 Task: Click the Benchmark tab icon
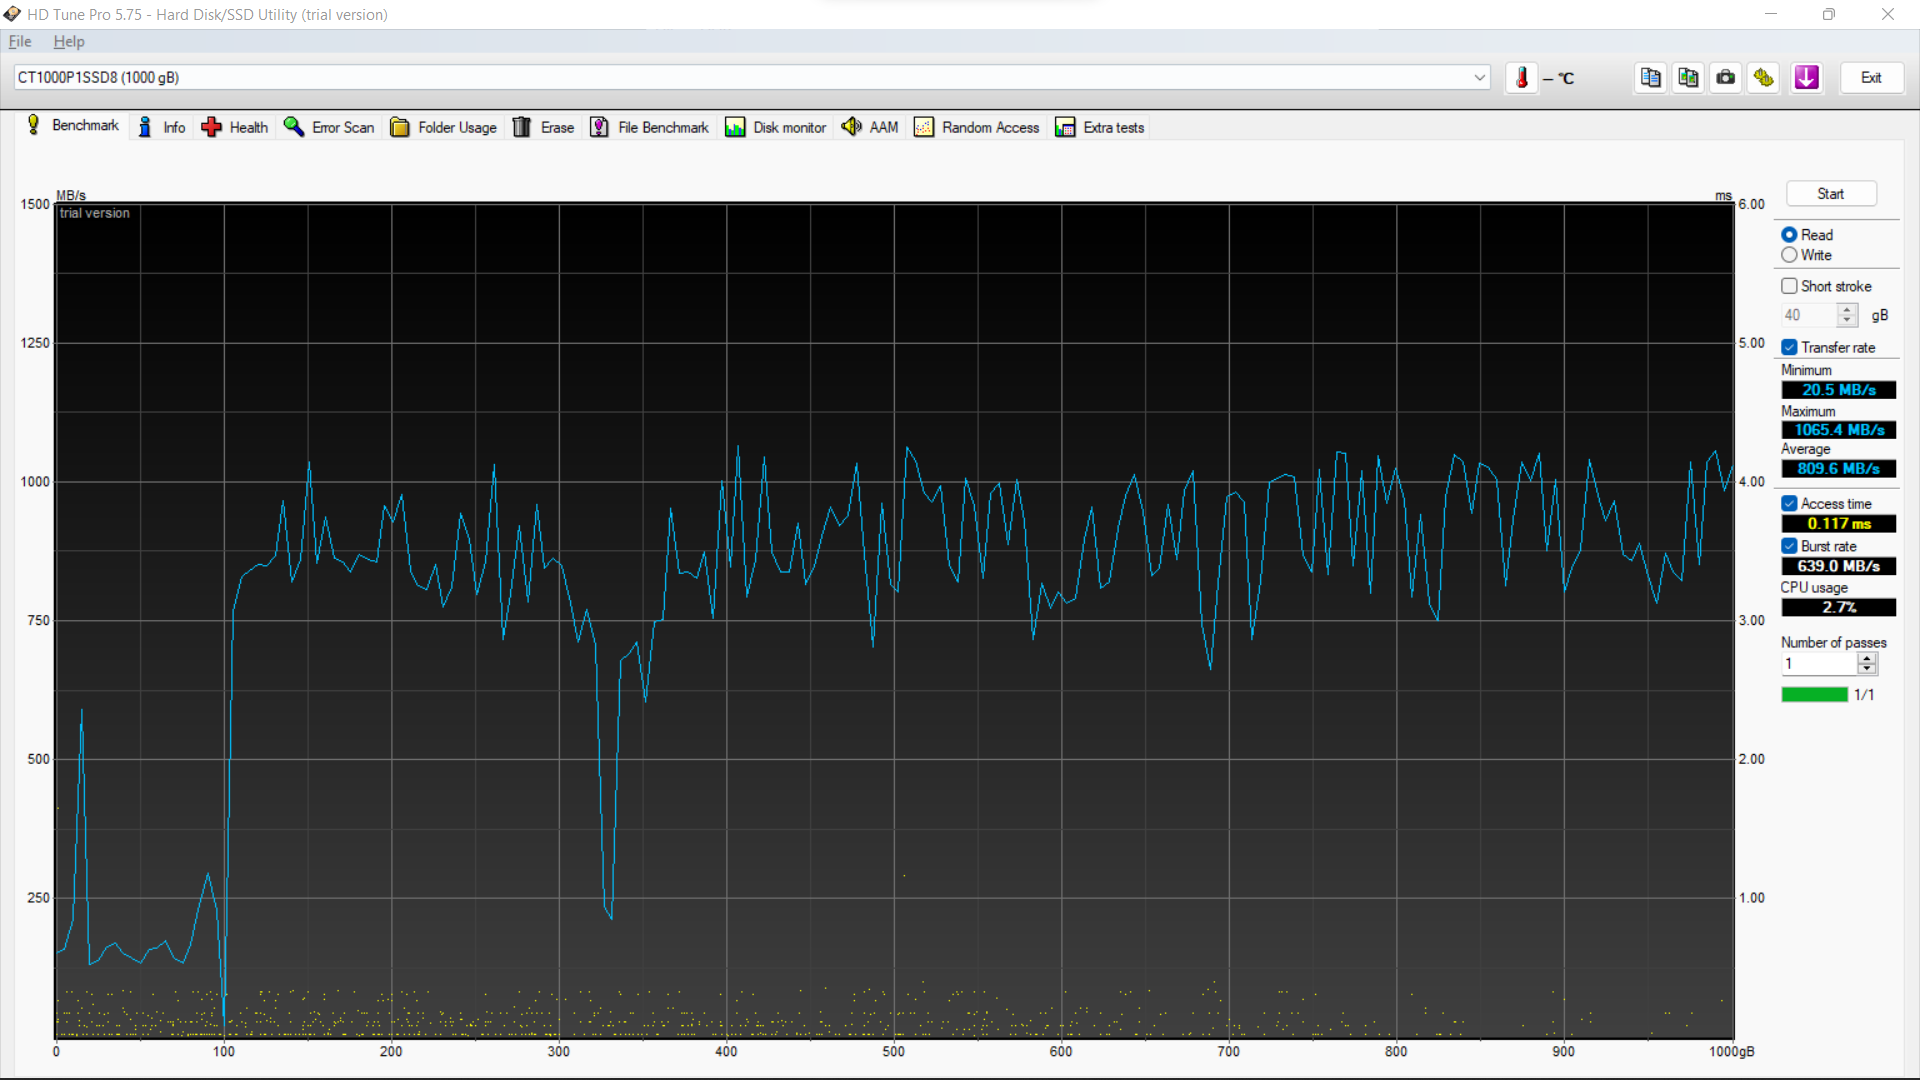33,127
